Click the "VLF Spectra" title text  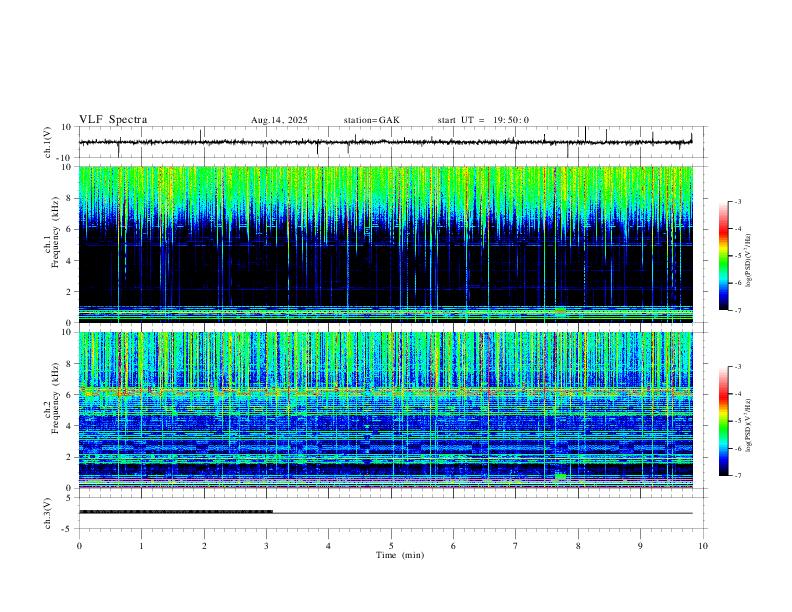pos(113,120)
